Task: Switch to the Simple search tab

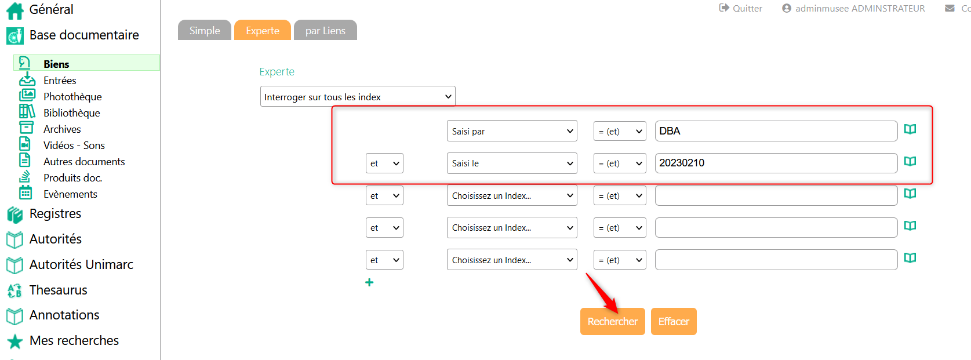Action: point(204,30)
